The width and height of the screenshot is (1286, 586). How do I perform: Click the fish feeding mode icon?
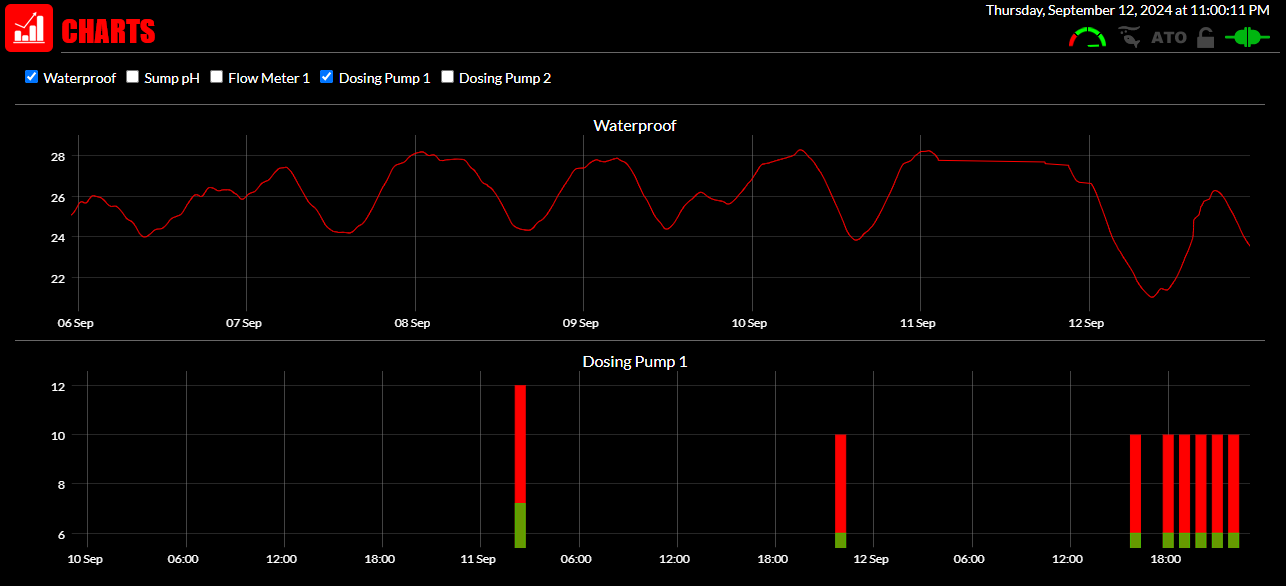[x=1129, y=38]
